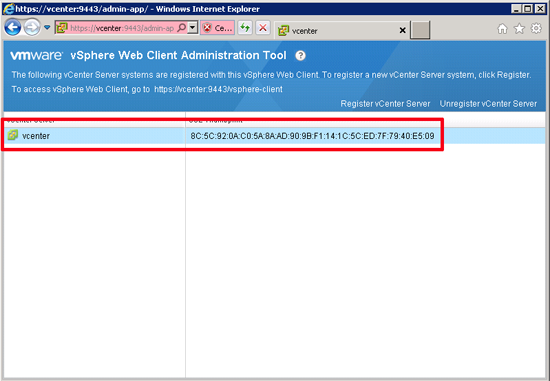Select the vcenter server row
The image size is (550, 381).
click(274, 136)
